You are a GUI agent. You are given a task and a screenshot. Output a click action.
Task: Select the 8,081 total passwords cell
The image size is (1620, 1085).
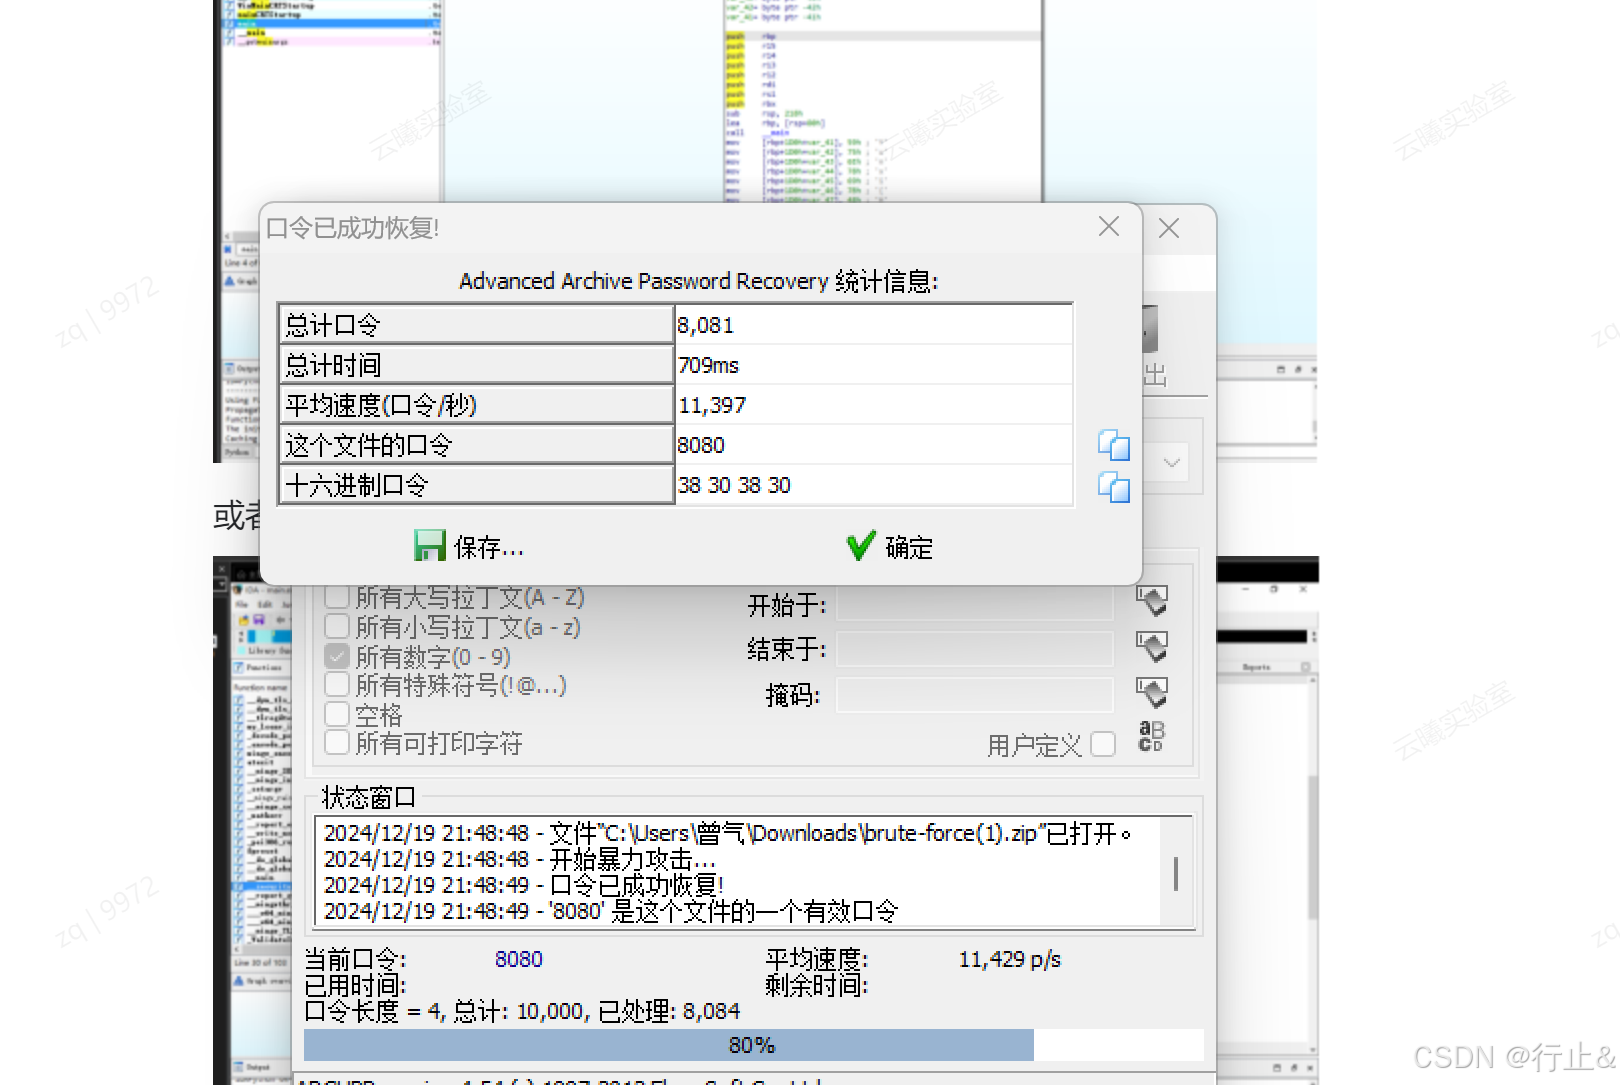coord(874,325)
